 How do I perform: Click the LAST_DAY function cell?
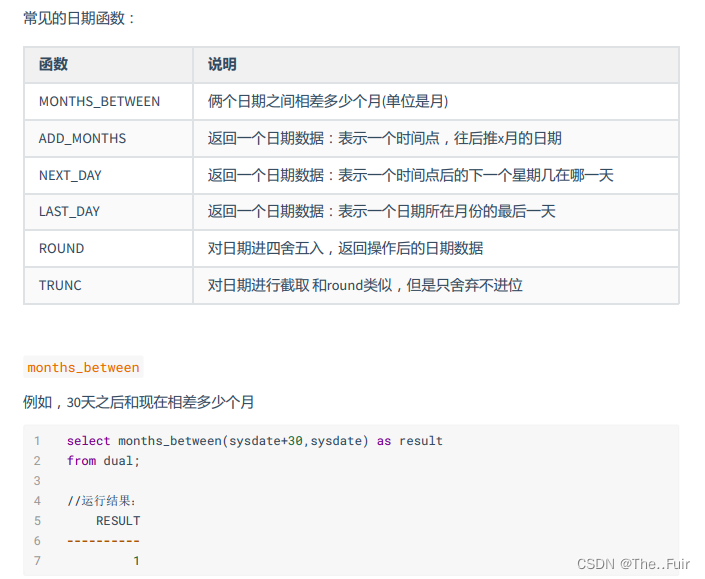(x=108, y=212)
